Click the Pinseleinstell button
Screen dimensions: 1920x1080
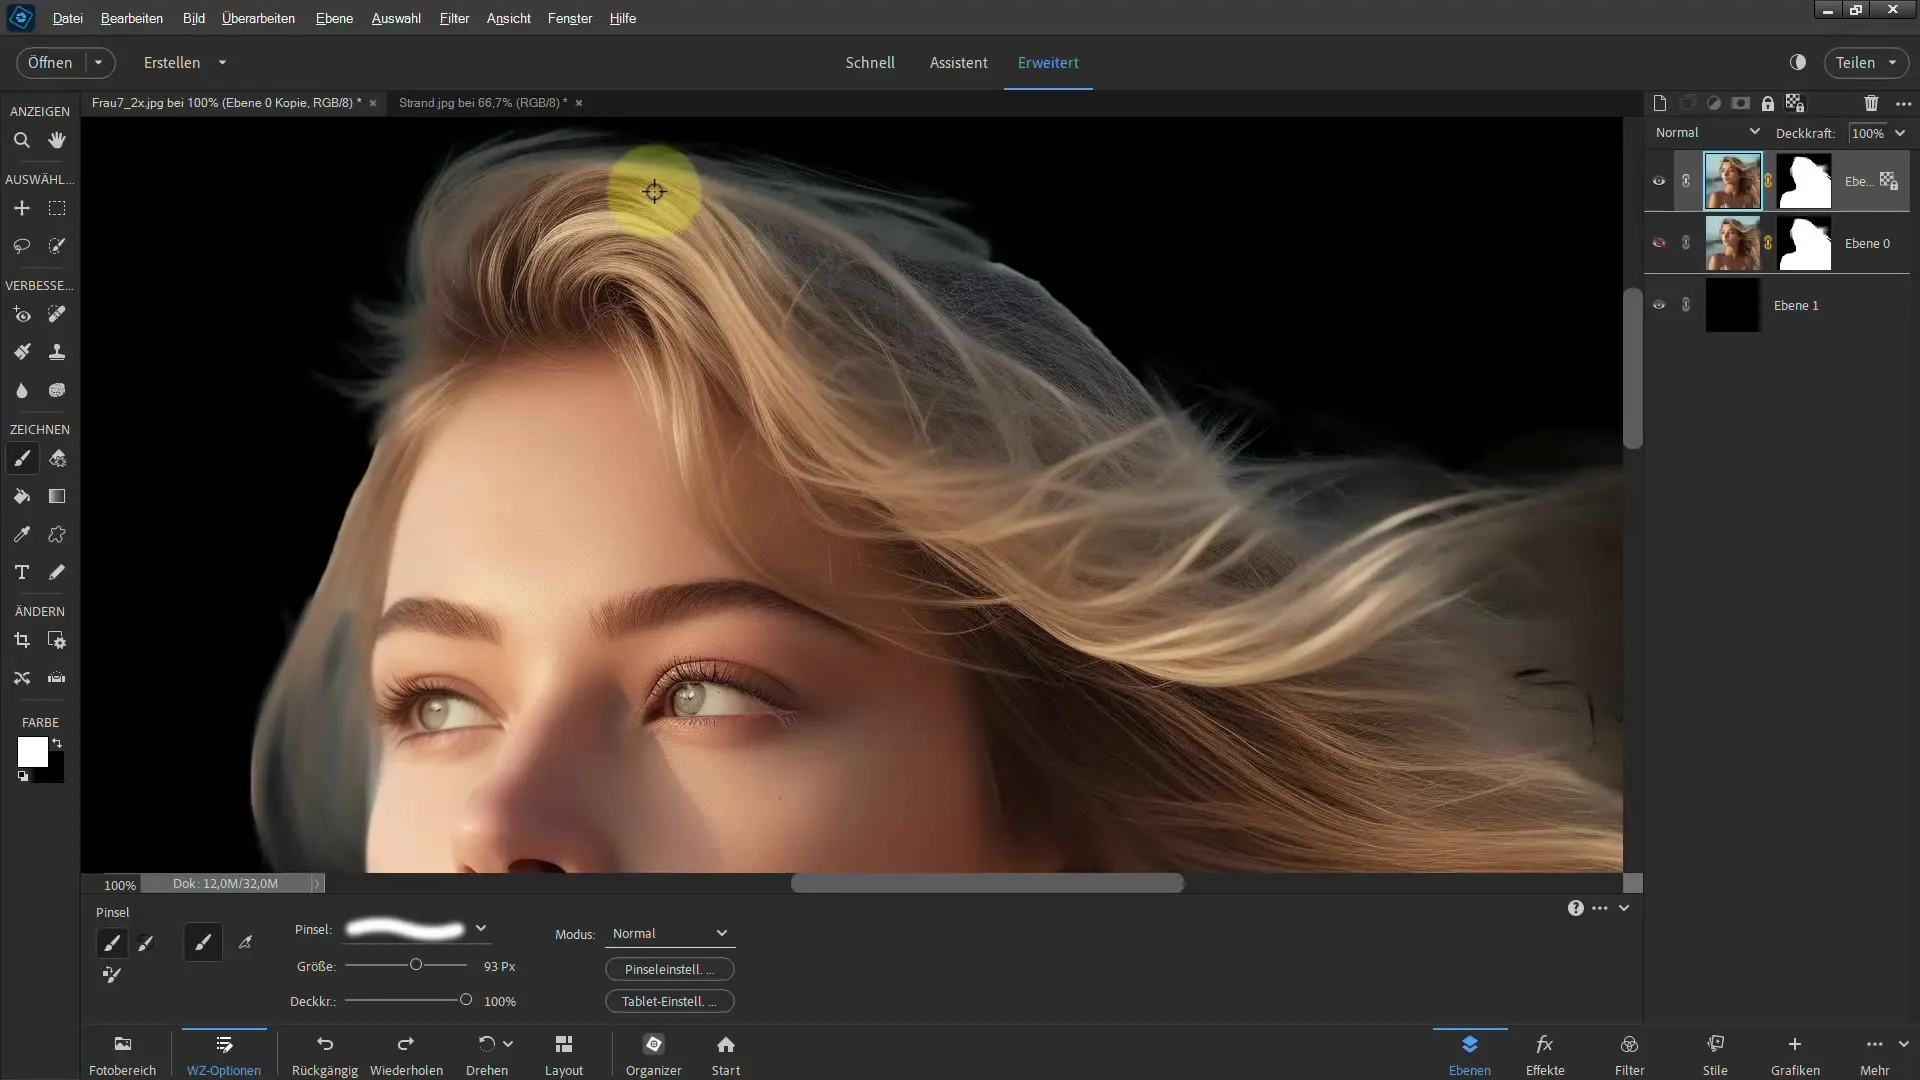click(x=669, y=968)
